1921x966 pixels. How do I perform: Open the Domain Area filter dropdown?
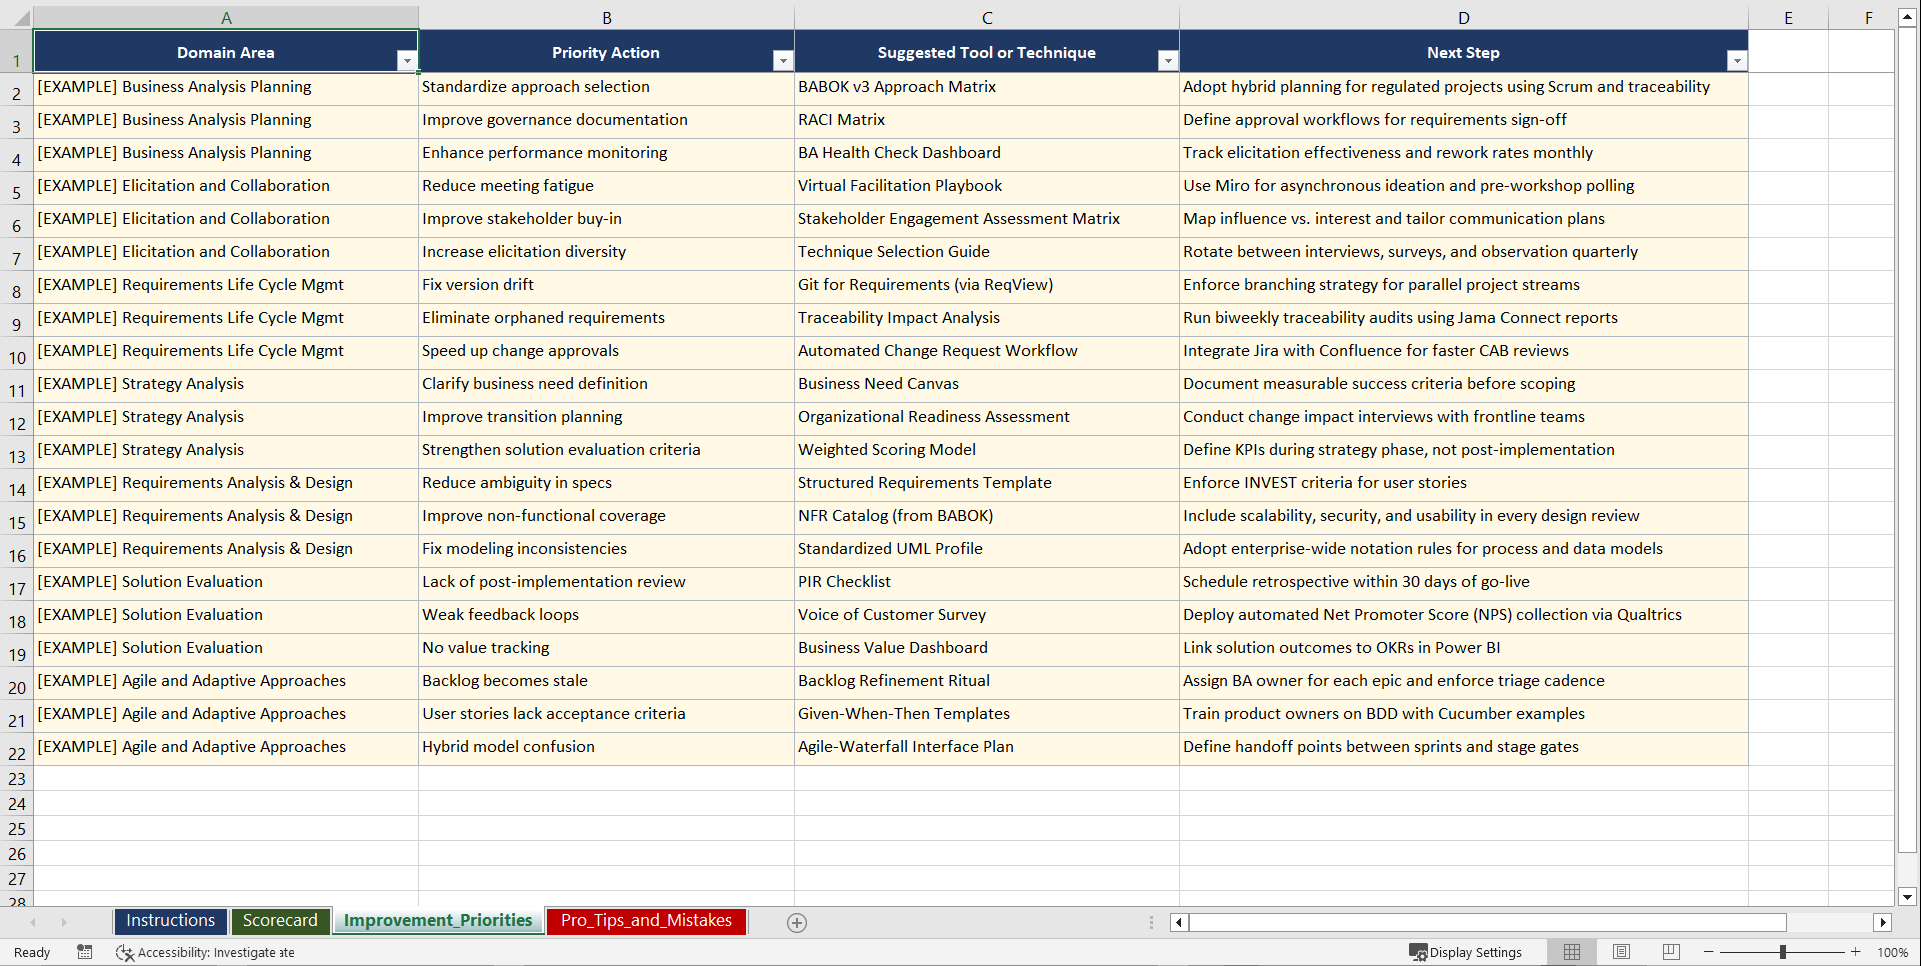click(x=407, y=60)
